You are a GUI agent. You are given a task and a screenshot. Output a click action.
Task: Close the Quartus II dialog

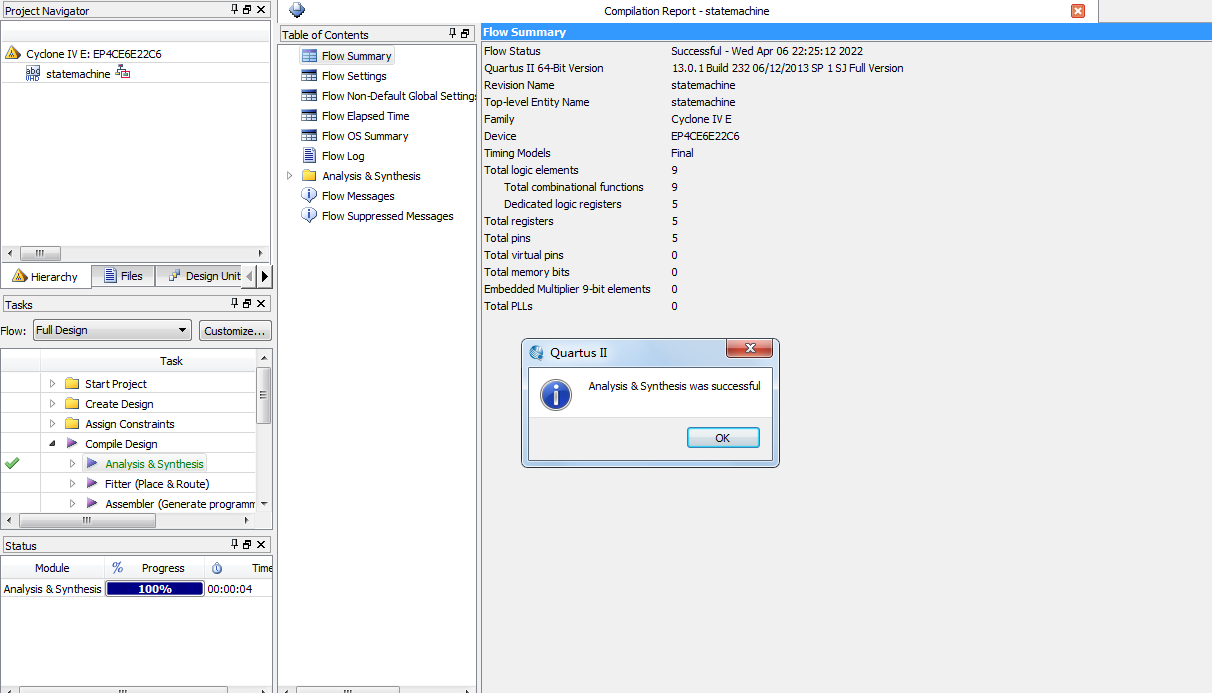[x=748, y=349]
